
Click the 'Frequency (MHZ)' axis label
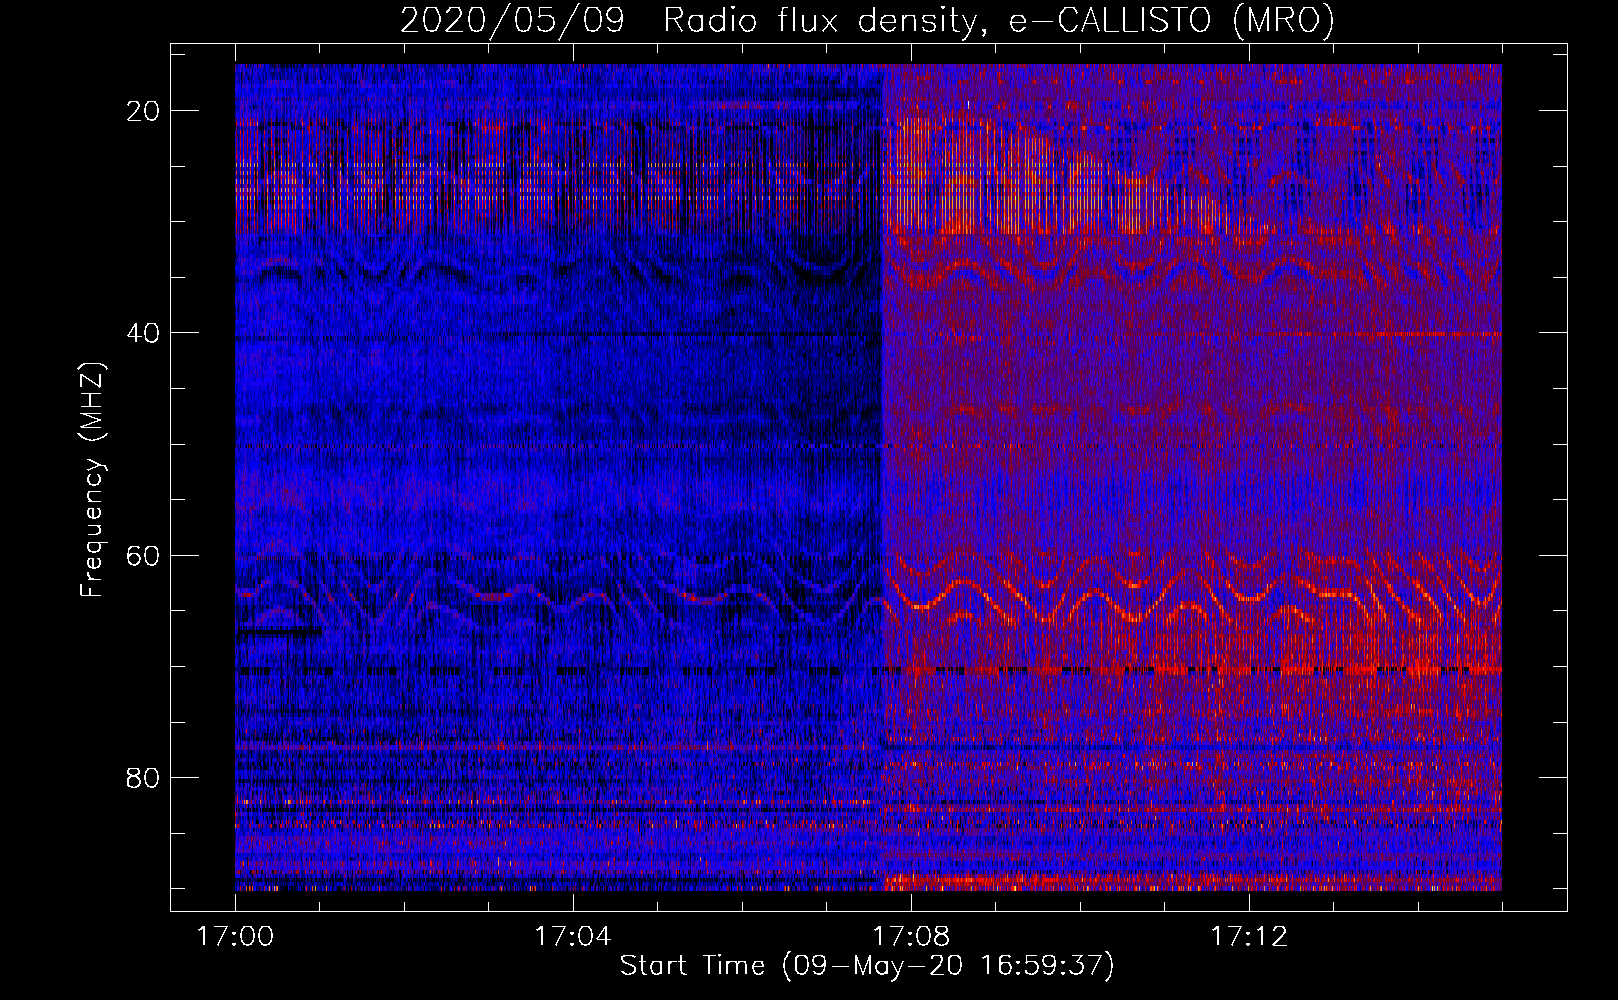92,479
